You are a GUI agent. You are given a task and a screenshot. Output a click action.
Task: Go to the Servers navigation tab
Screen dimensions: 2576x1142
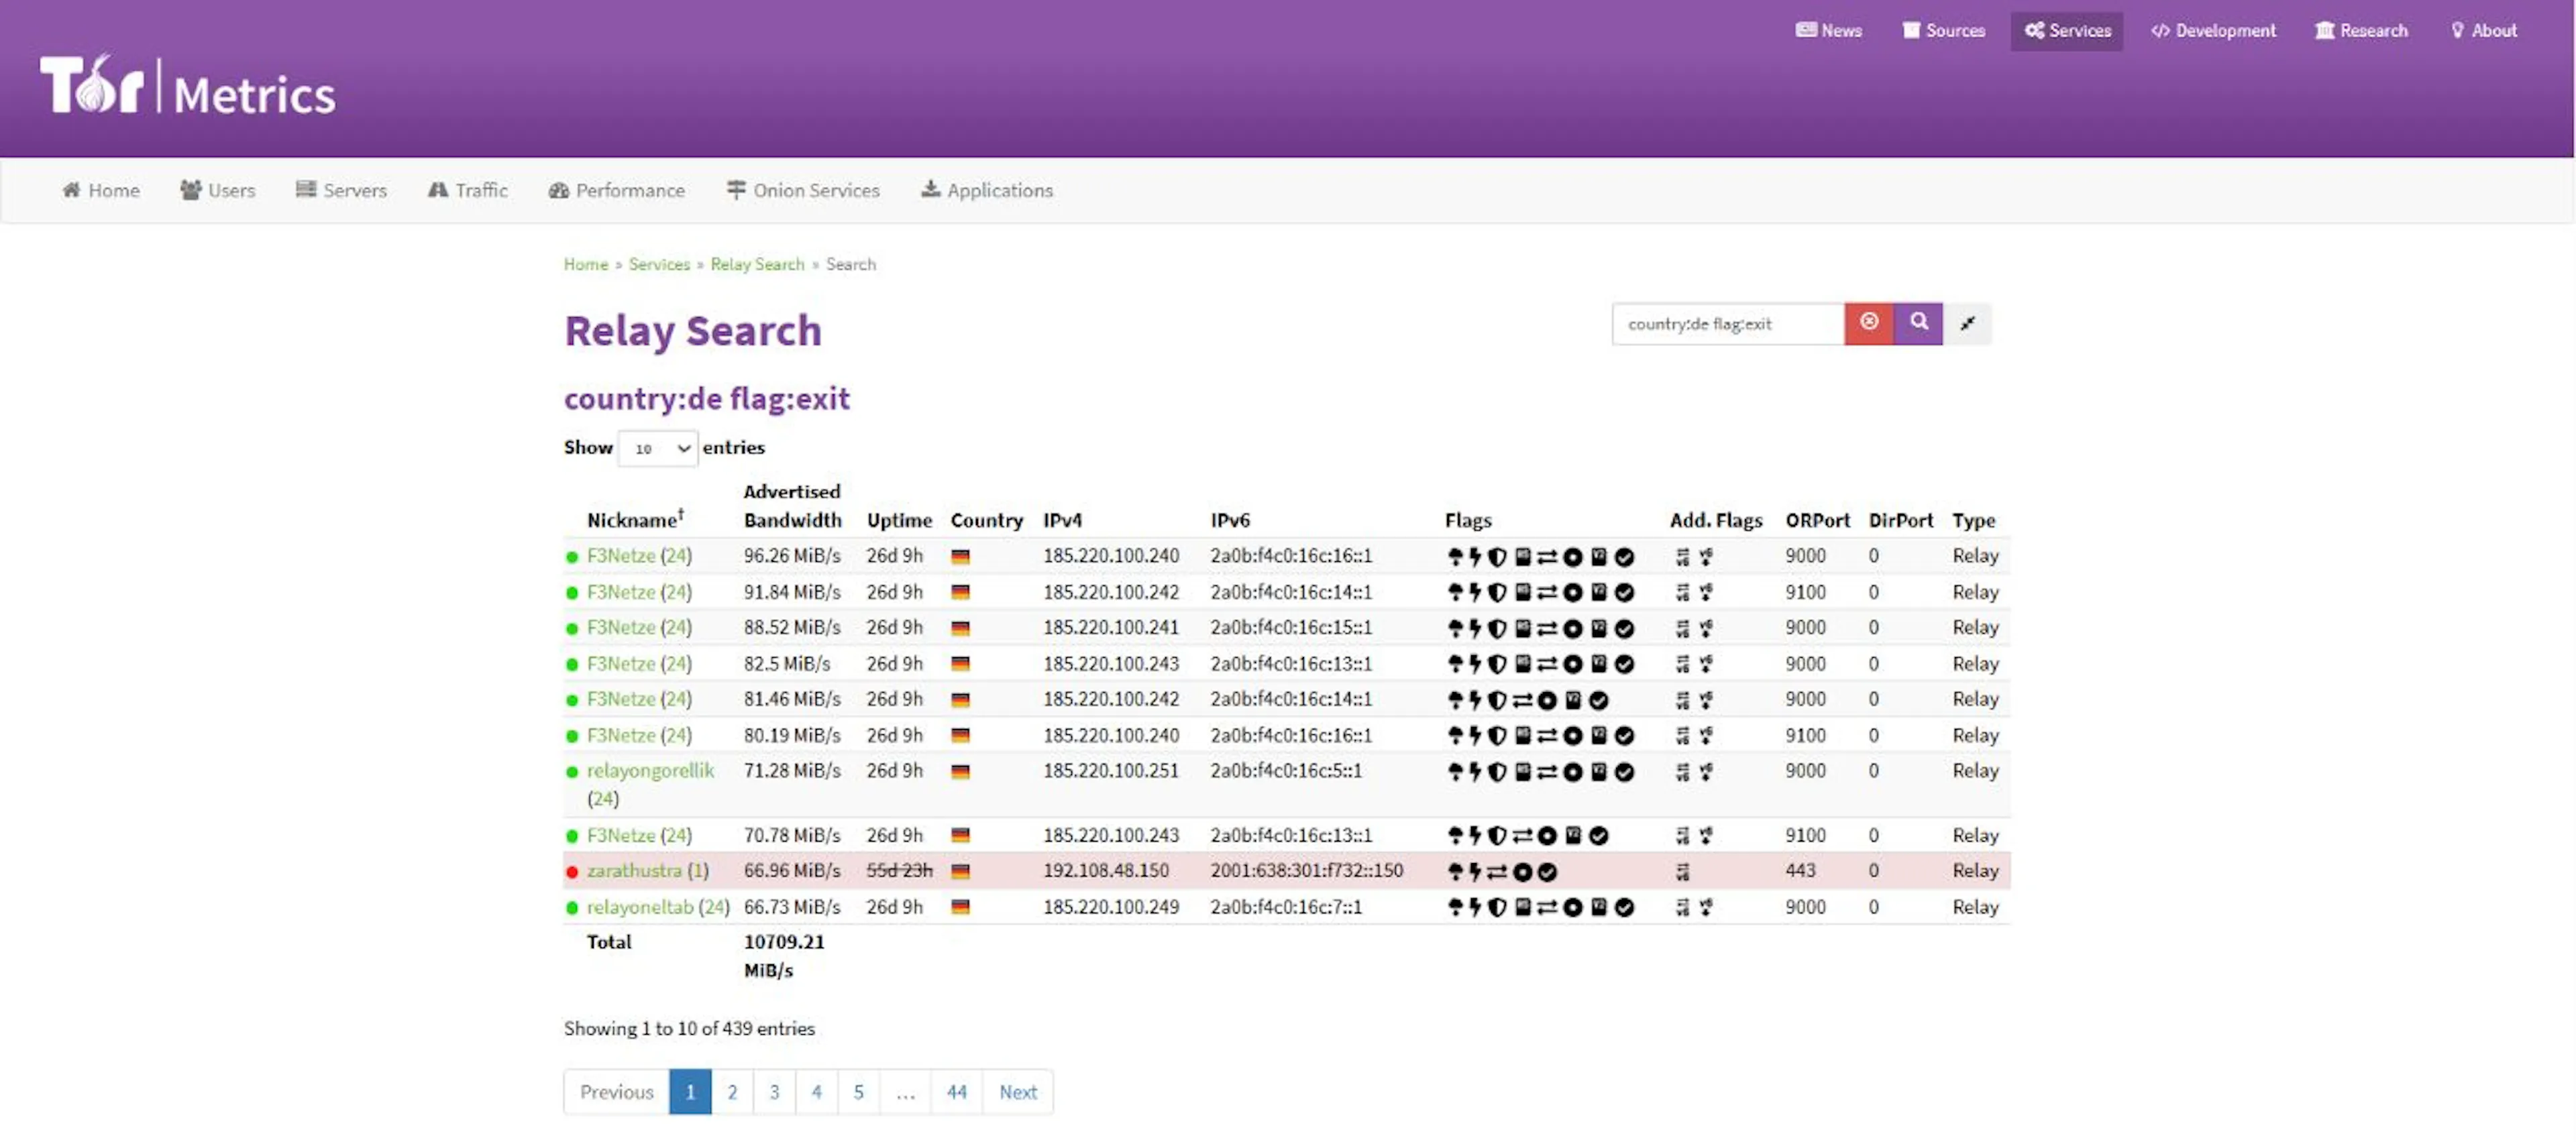point(341,190)
